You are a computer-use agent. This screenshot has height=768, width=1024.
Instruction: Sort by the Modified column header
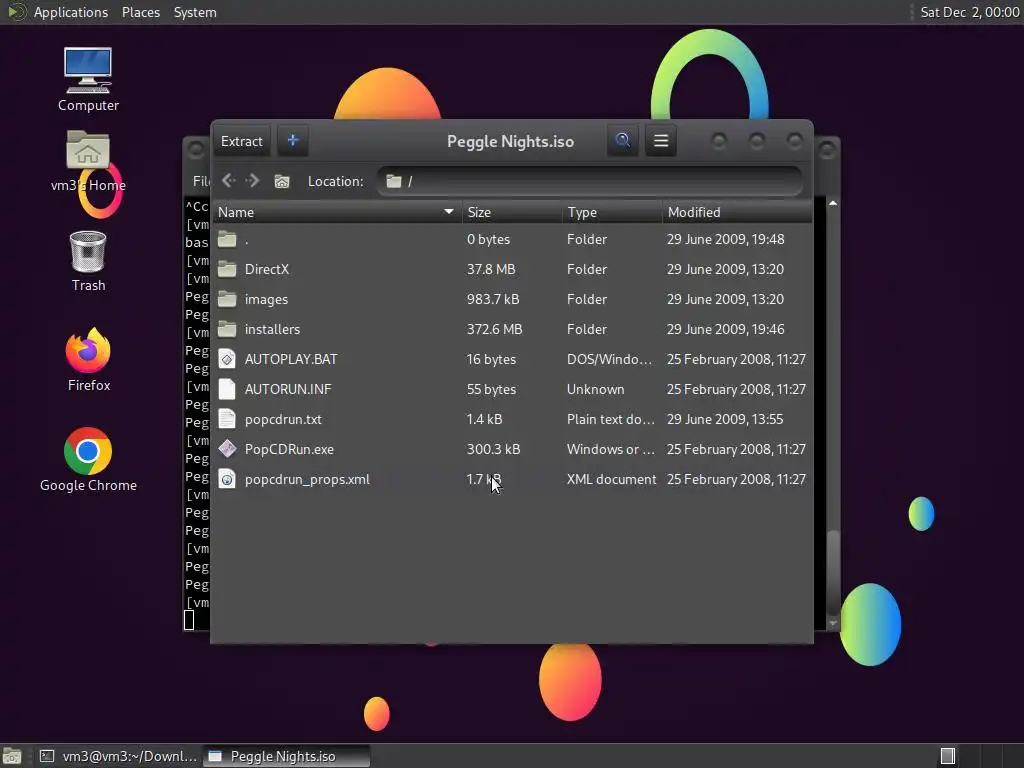pos(737,212)
